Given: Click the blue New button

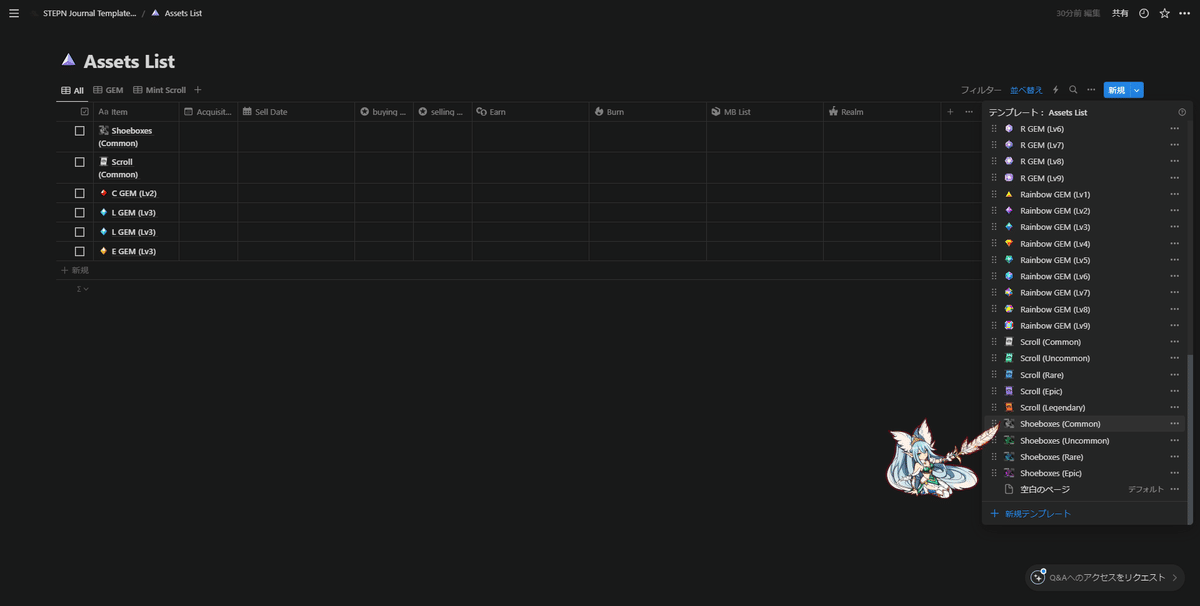Looking at the screenshot, I should 1117,90.
